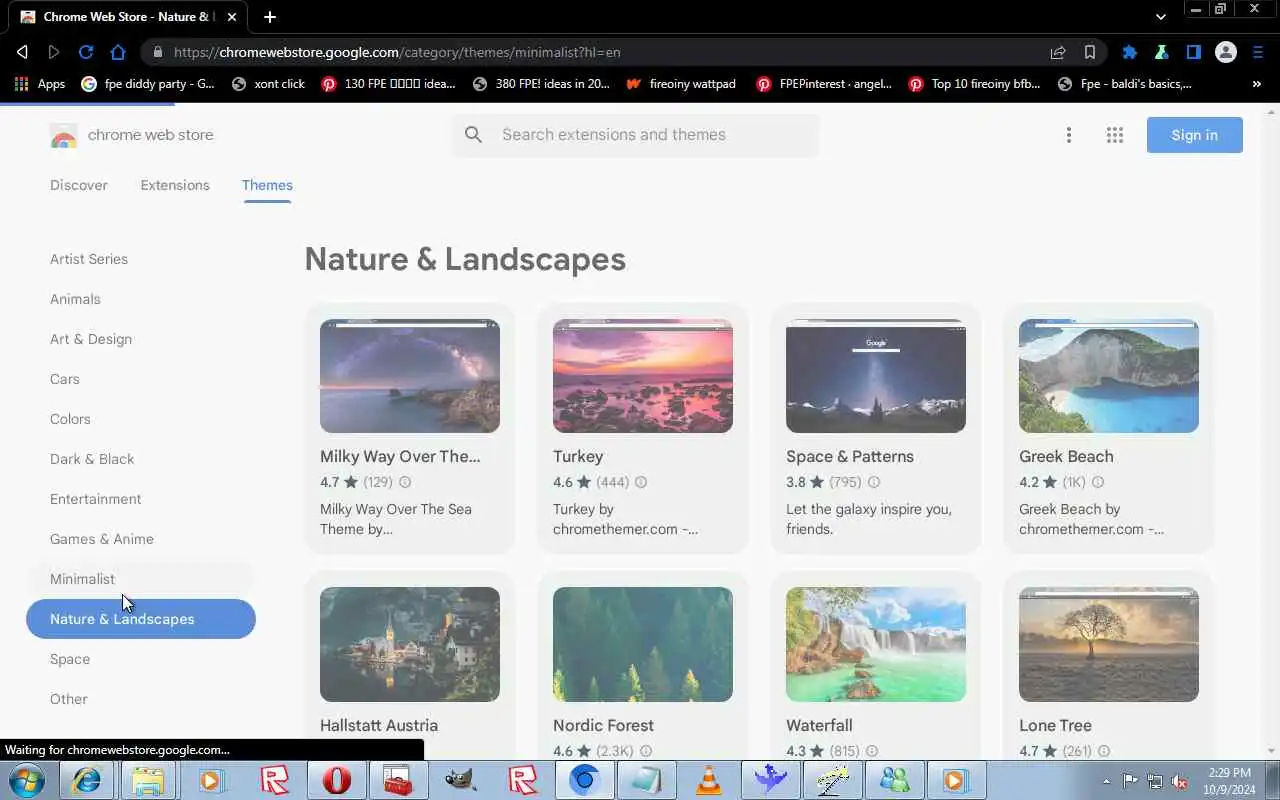Open the Turkey theme thumbnail
This screenshot has width=1280, height=800.
pyautogui.click(x=643, y=376)
